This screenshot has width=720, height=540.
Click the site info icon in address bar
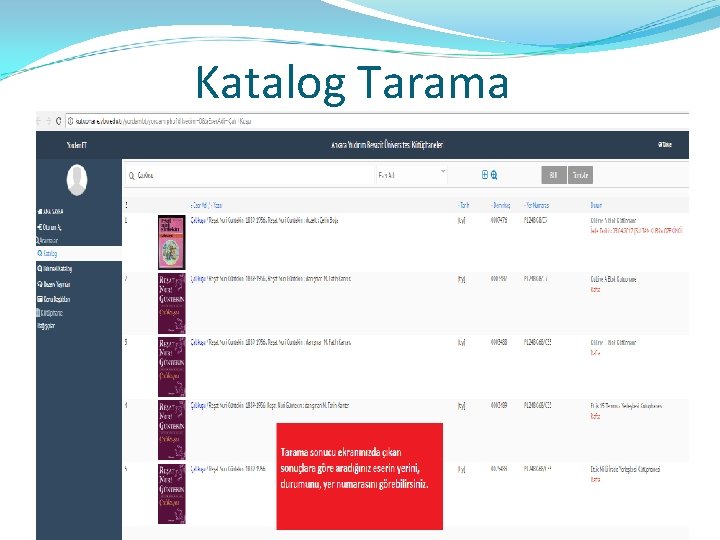coord(71,121)
